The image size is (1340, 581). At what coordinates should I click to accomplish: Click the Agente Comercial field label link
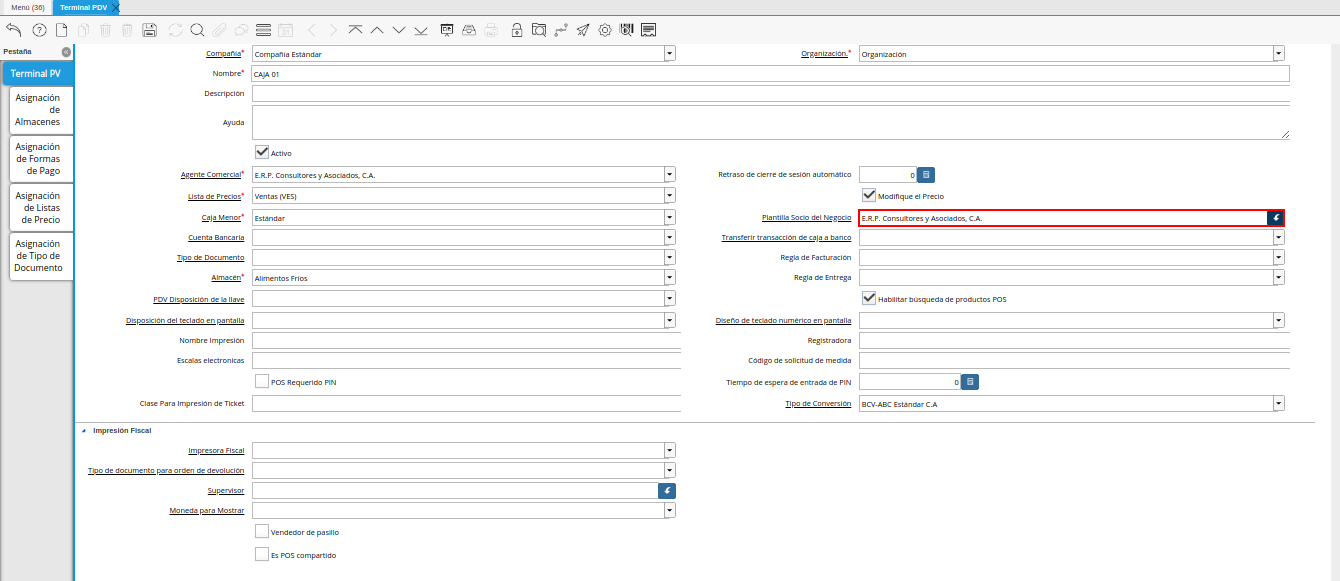(x=210, y=174)
